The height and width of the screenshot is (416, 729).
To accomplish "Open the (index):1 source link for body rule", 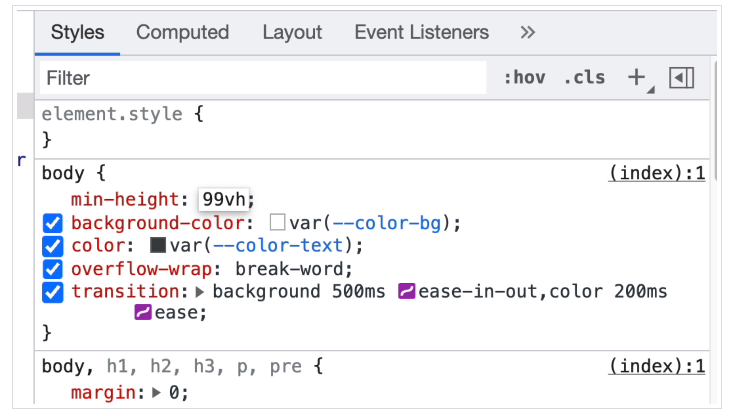I will (657, 174).
